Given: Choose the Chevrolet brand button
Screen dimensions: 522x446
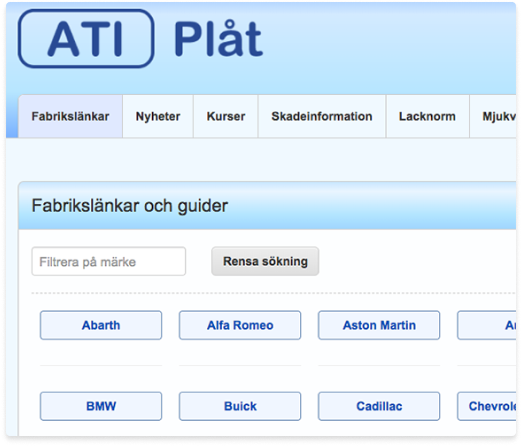Looking at the screenshot, I should click(x=487, y=406).
